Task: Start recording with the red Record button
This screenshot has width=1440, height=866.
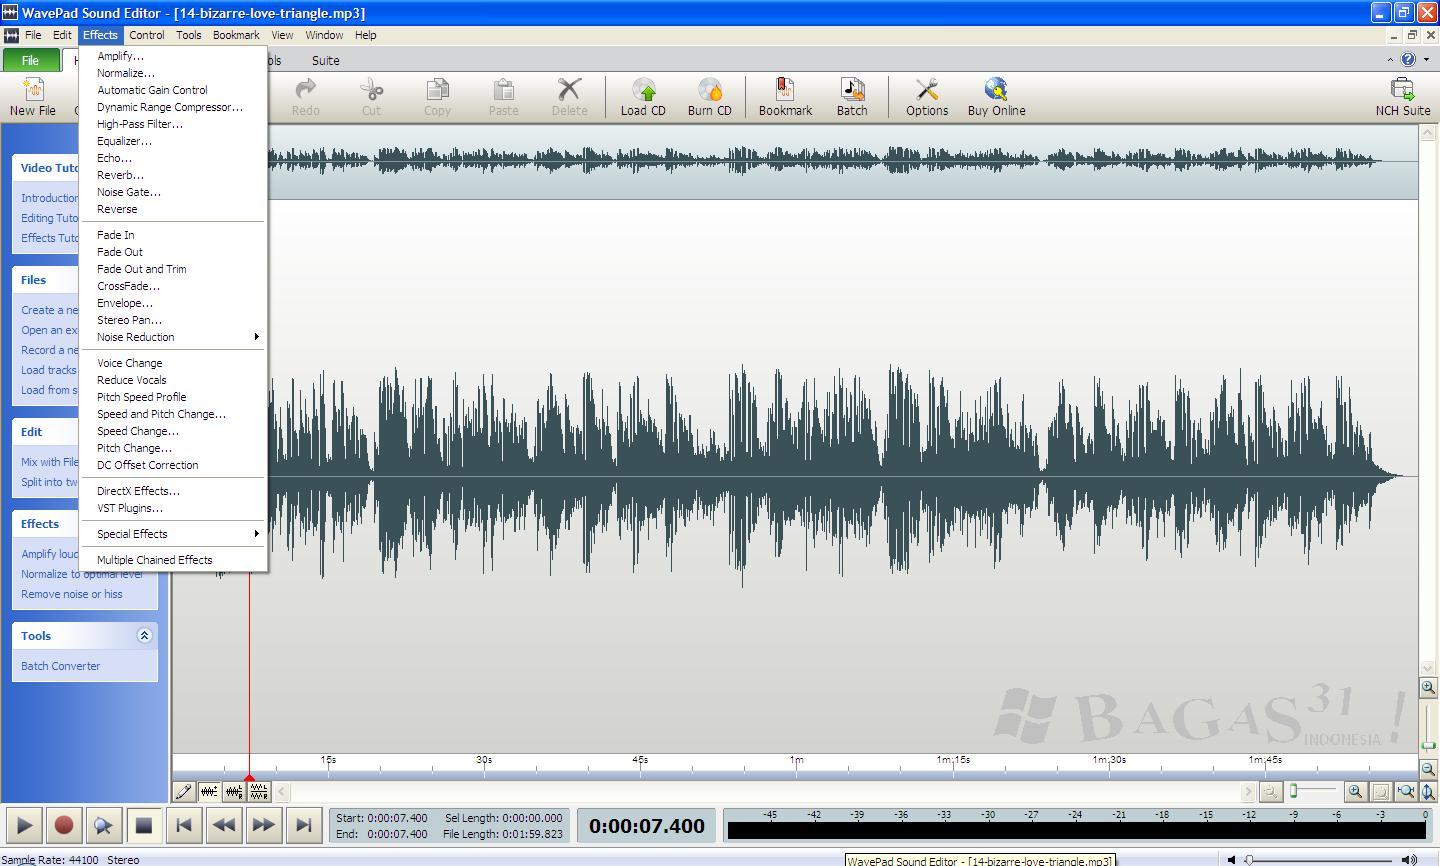Action: click(64, 826)
